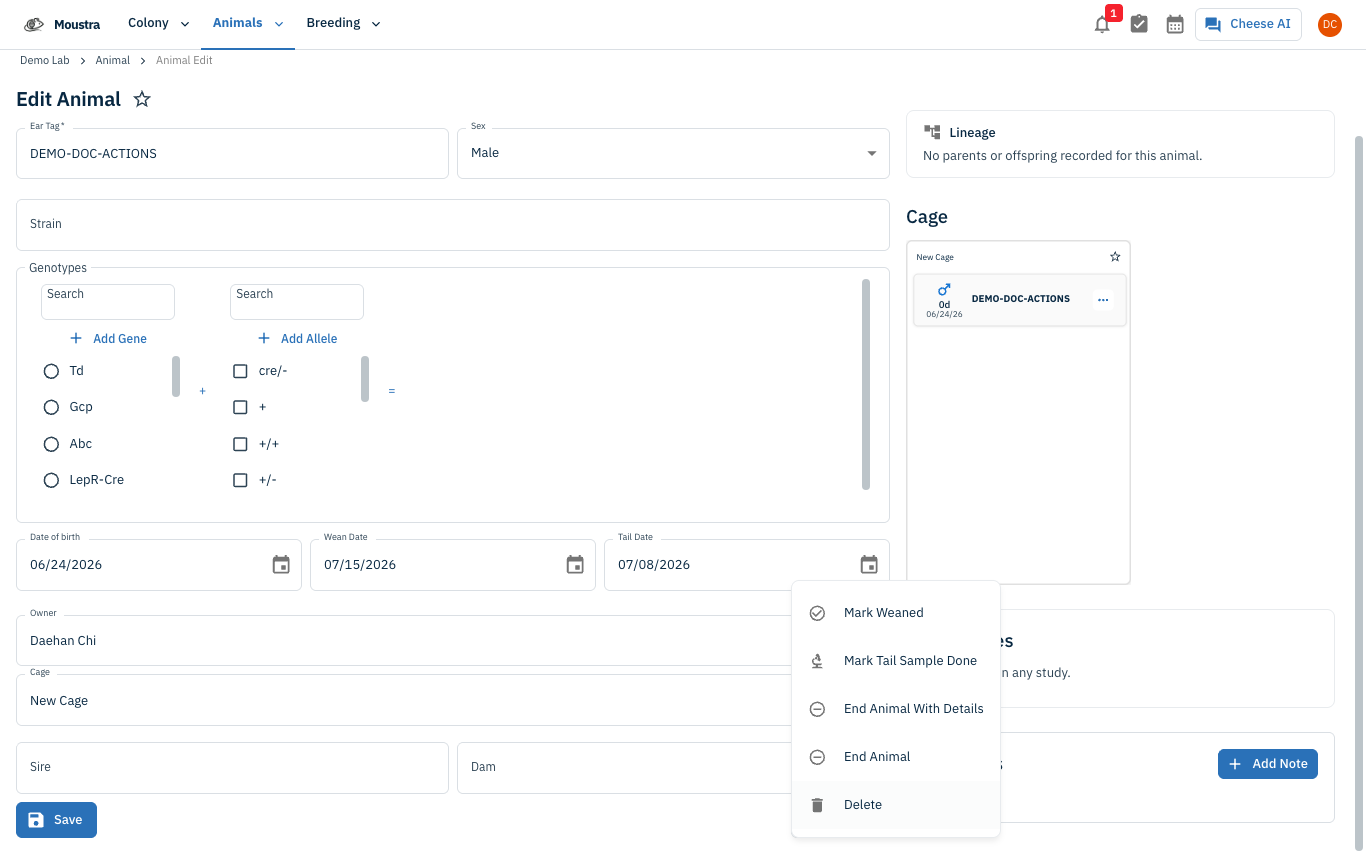Viewport: 1366px width, 854px height.
Task: Choose End Animal With Details
Action: click(x=896, y=709)
